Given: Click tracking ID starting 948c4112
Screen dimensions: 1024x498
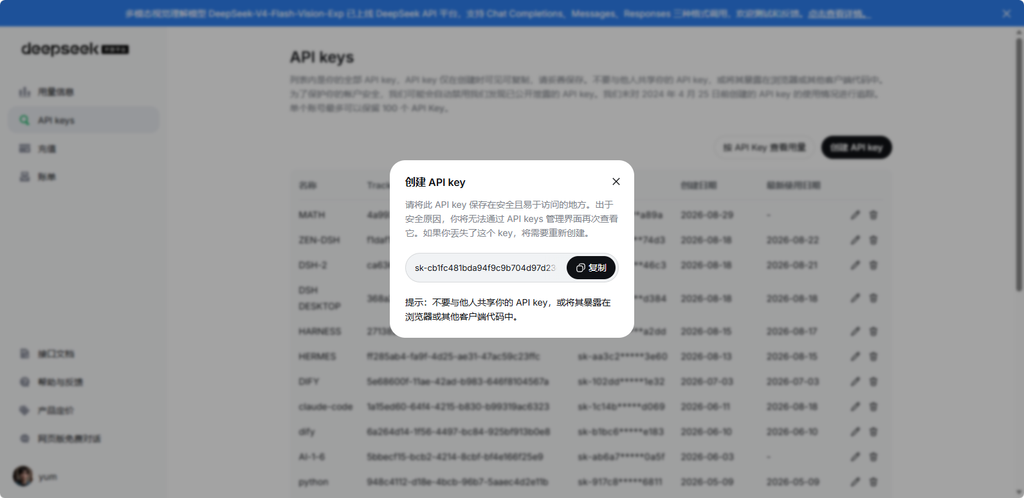Looking at the screenshot, I should (x=457, y=482).
